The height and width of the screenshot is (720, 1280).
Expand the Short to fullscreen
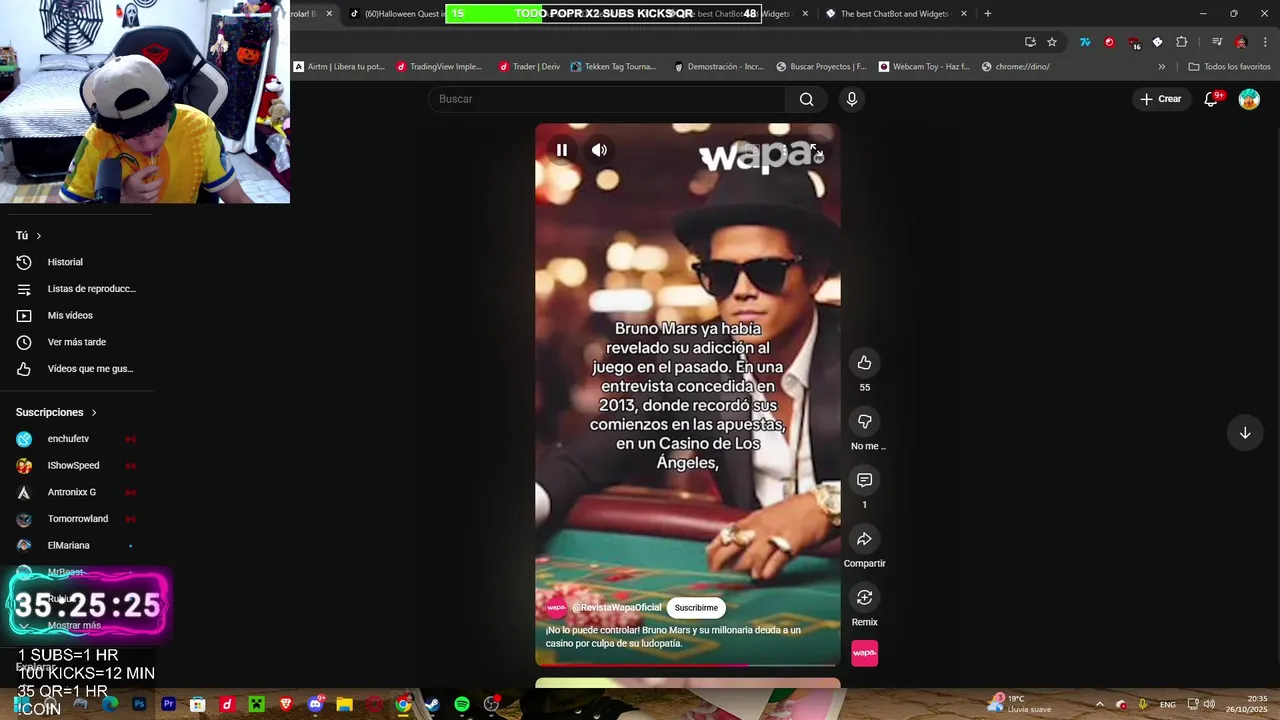[x=816, y=151]
